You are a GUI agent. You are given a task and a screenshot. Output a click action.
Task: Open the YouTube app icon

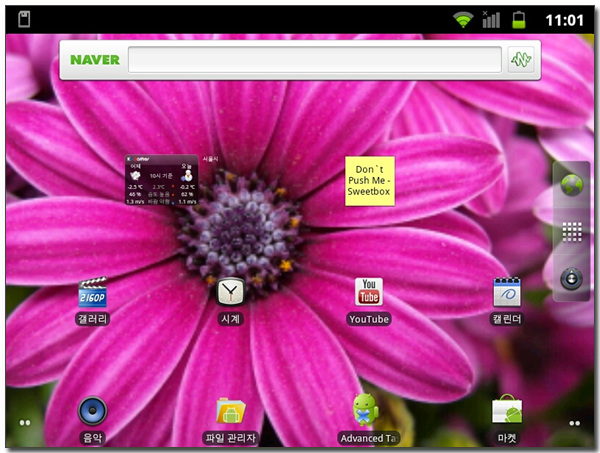point(368,292)
